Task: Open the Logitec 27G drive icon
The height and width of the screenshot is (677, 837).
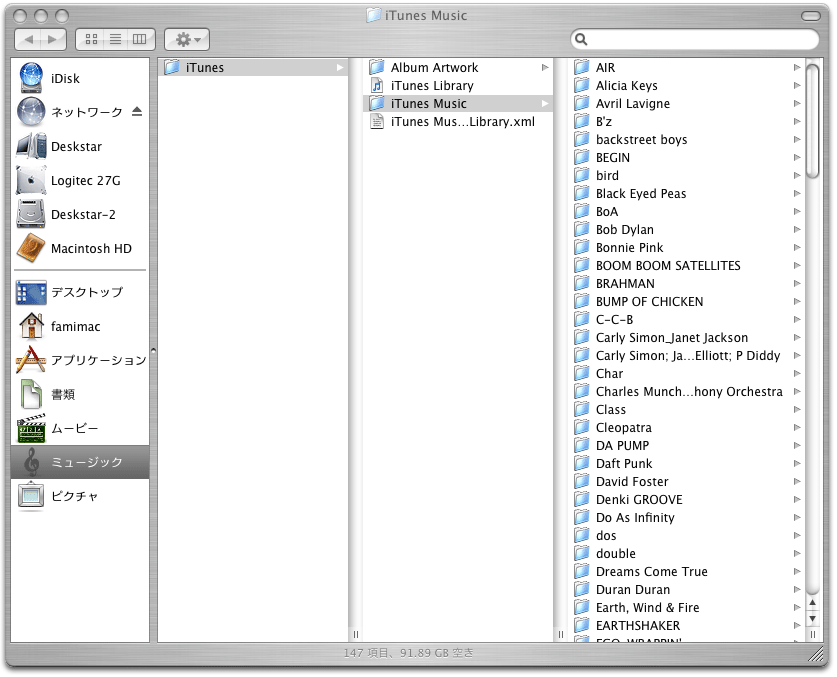Action: tap(31, 180)
